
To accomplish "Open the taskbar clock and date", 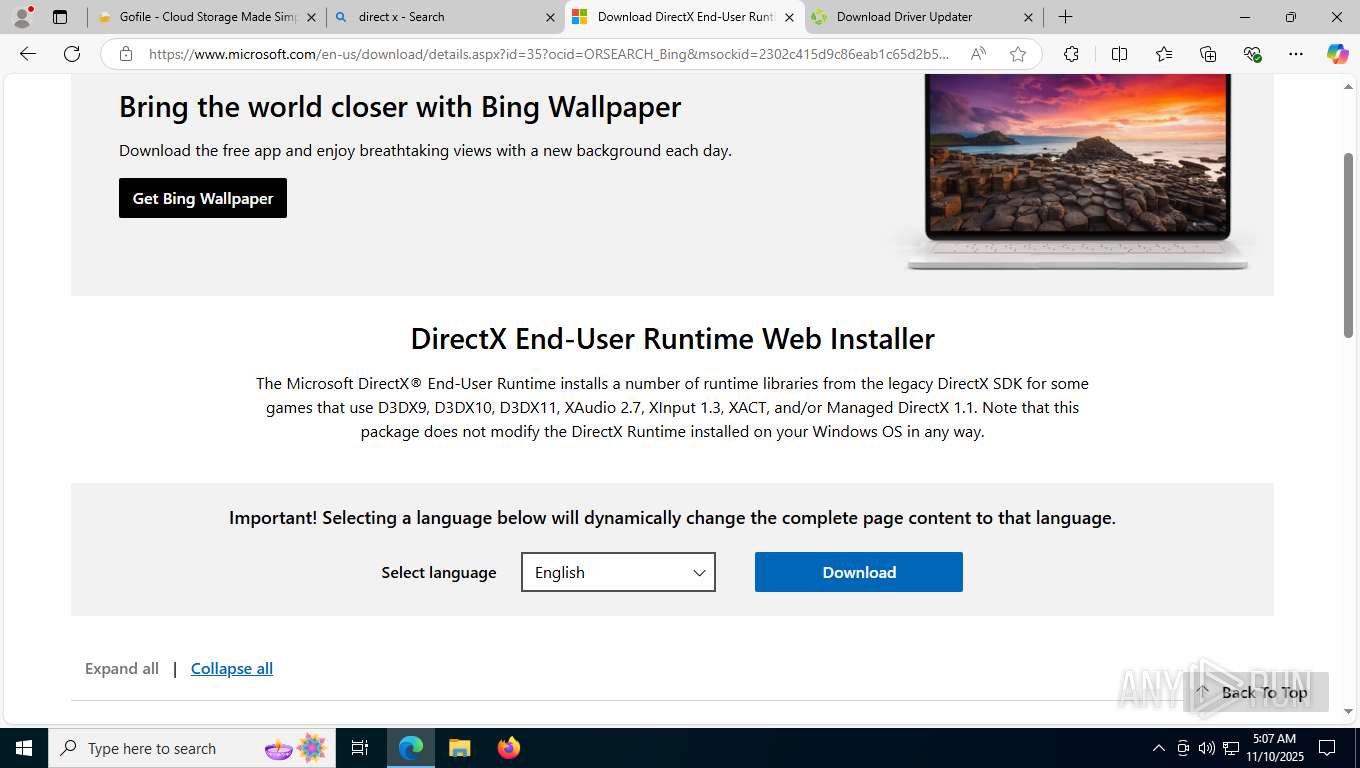I will [1274, 748].
